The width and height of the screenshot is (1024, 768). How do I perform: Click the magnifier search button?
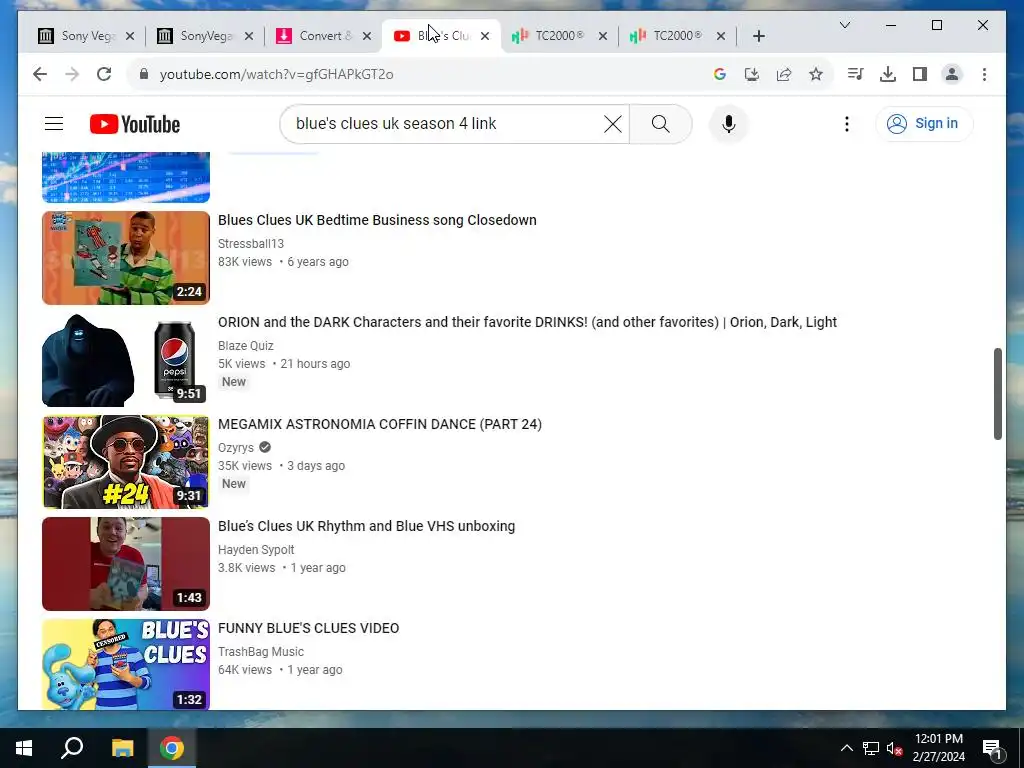pos(660,124)
